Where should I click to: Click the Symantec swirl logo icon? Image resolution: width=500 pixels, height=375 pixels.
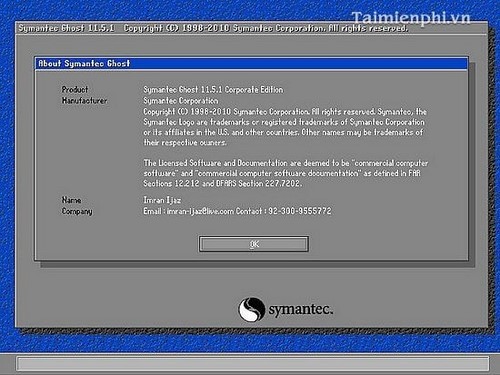pos(252,309)
